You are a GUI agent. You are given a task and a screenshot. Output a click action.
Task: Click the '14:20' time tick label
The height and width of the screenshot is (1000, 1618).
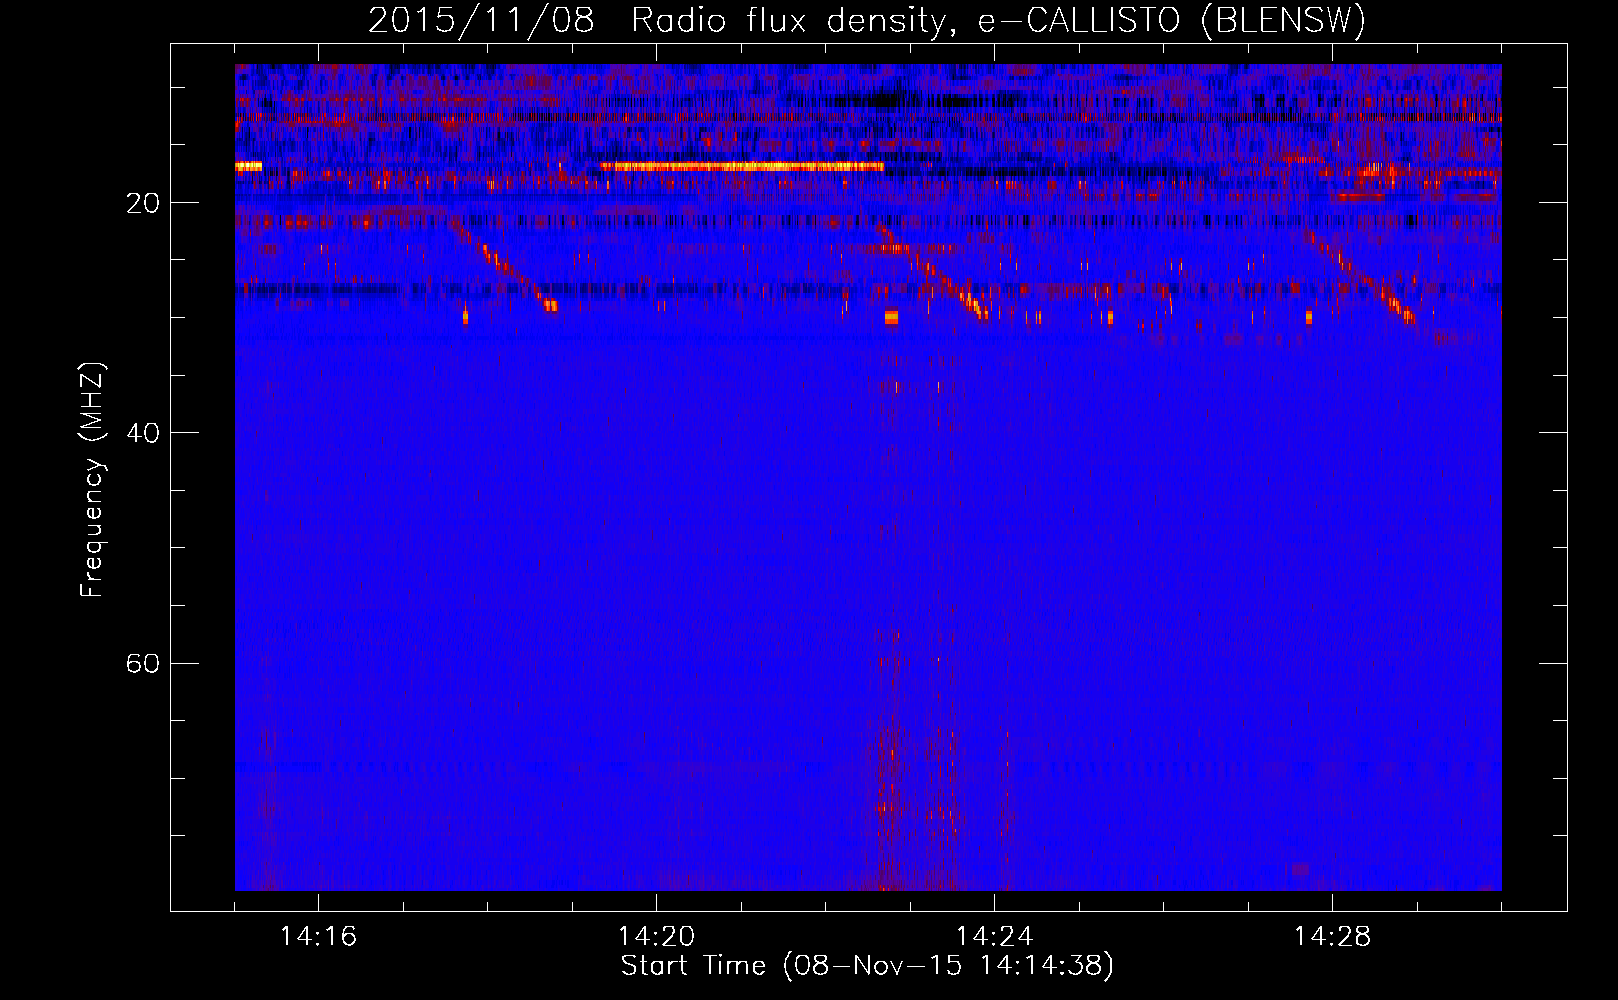point(656,936)
